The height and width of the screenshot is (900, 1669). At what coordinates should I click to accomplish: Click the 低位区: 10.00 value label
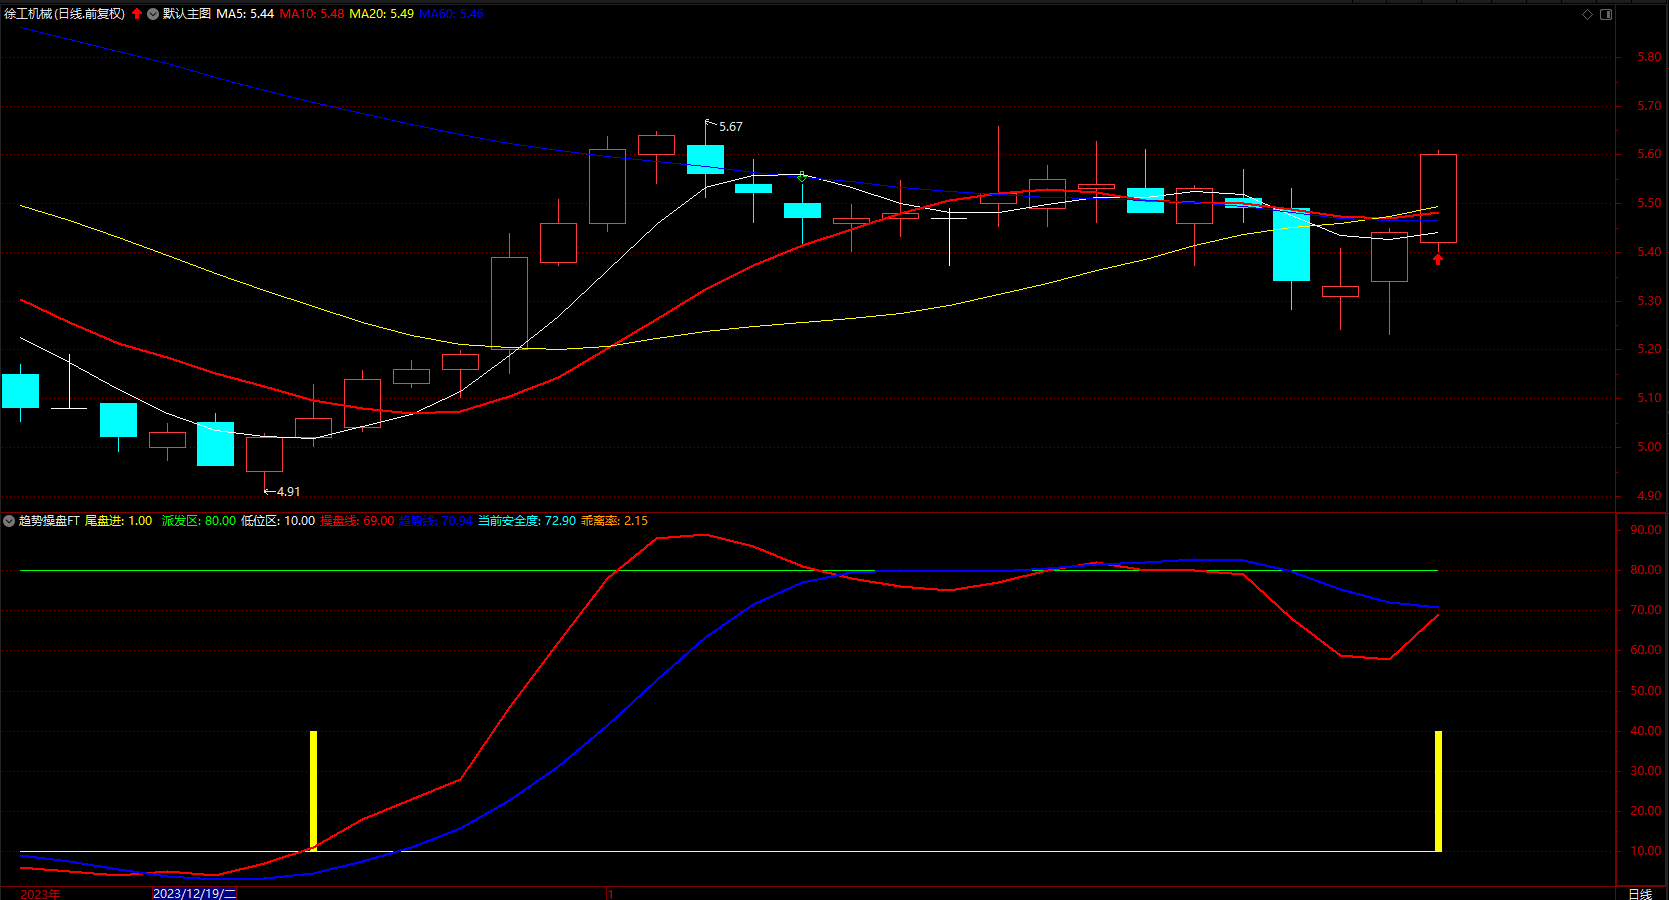pos(278,521)
